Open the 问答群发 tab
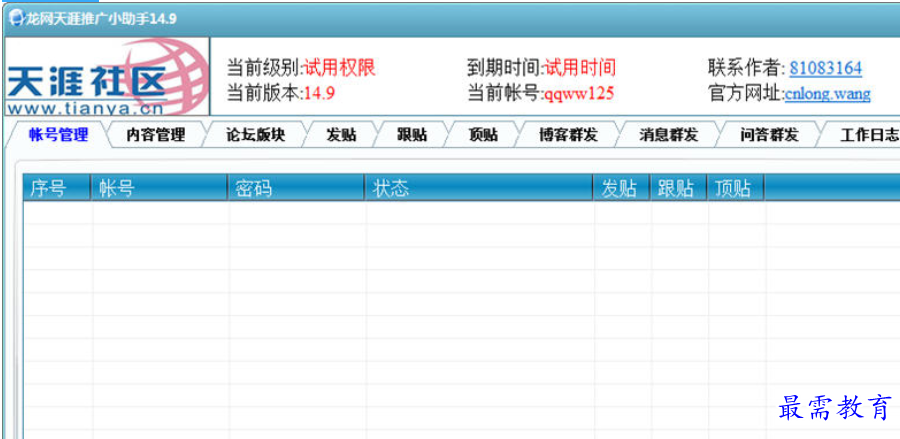Viewport: 900px width, 439px height. 769,135
